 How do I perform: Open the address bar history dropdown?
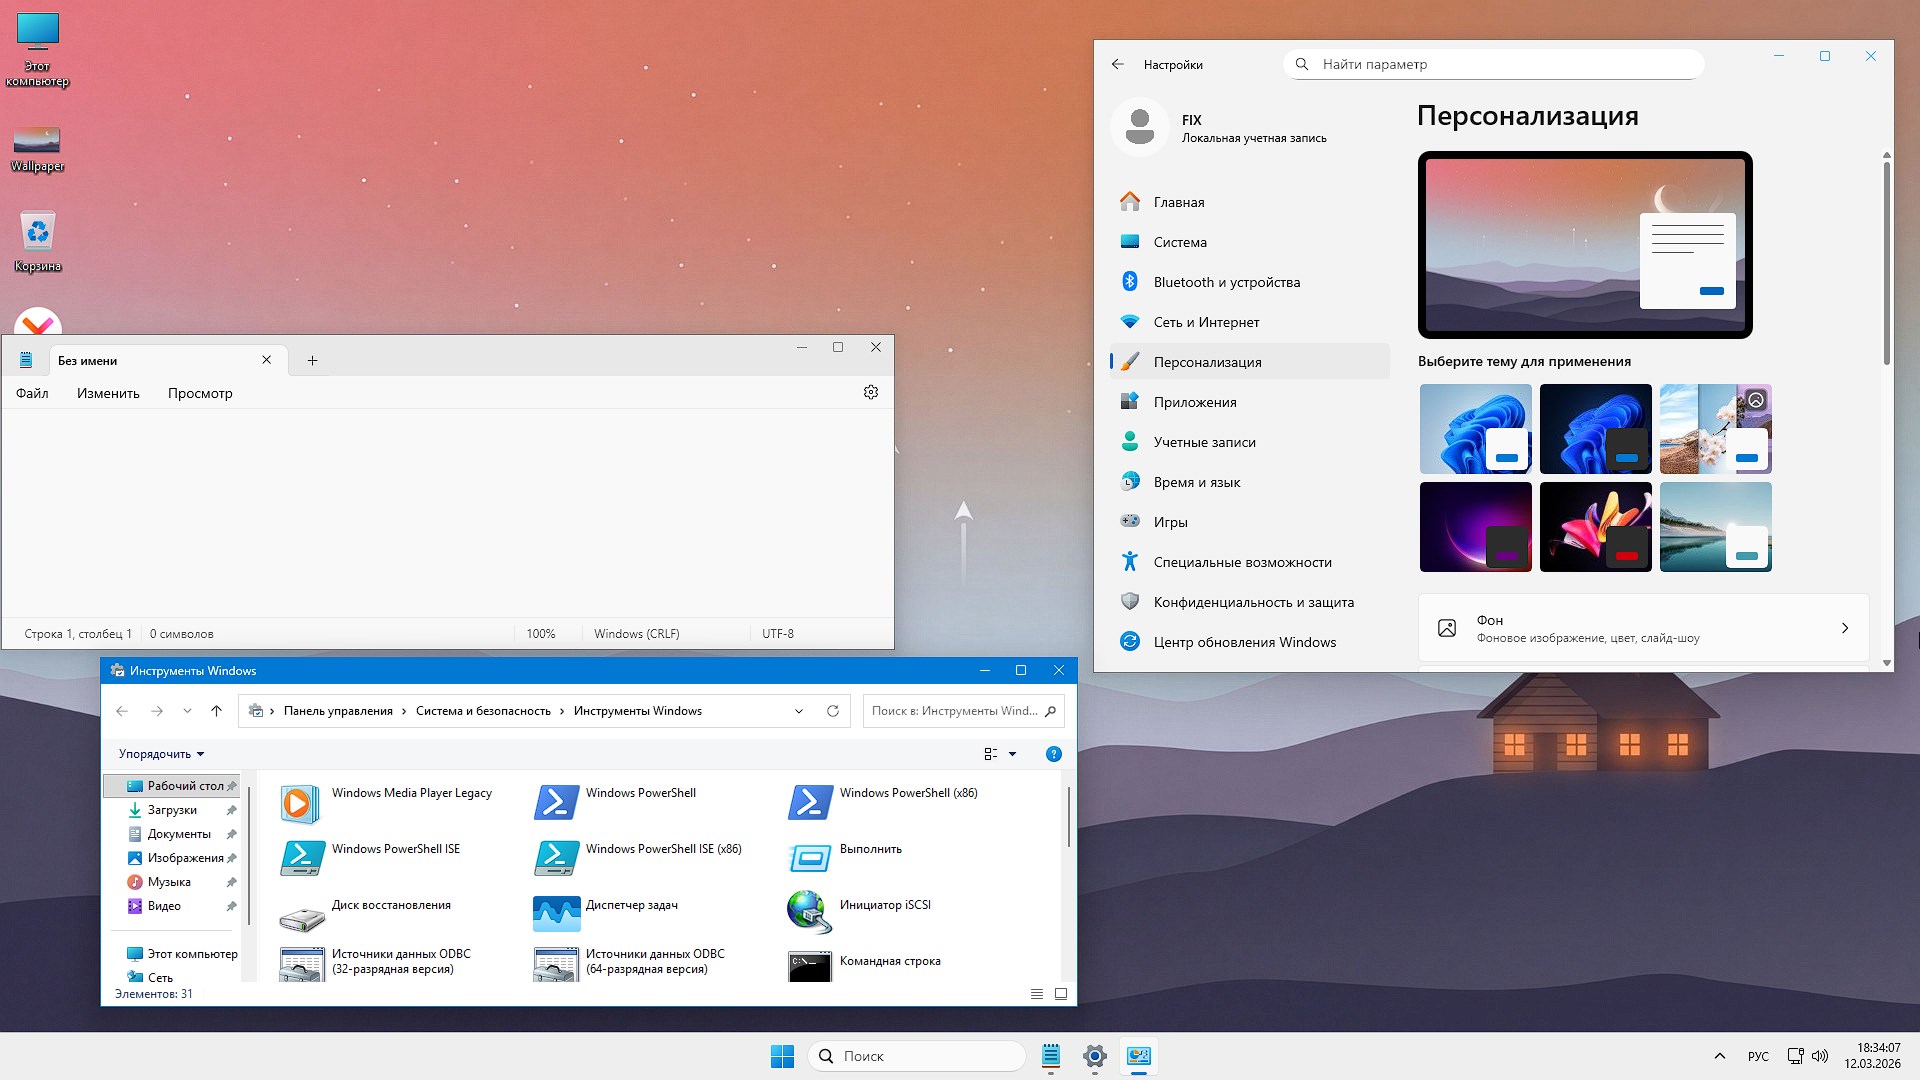tap(798, 710)
